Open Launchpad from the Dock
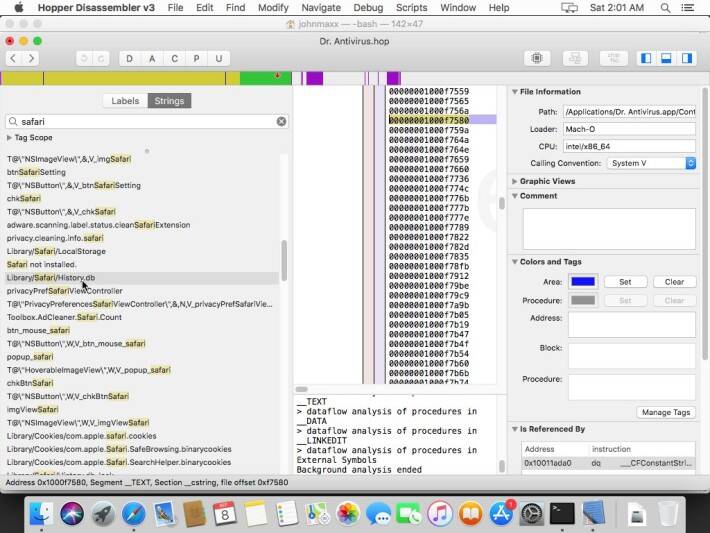Screen dimensions: 710x533 pyautogui.click(x=102, y=514)
